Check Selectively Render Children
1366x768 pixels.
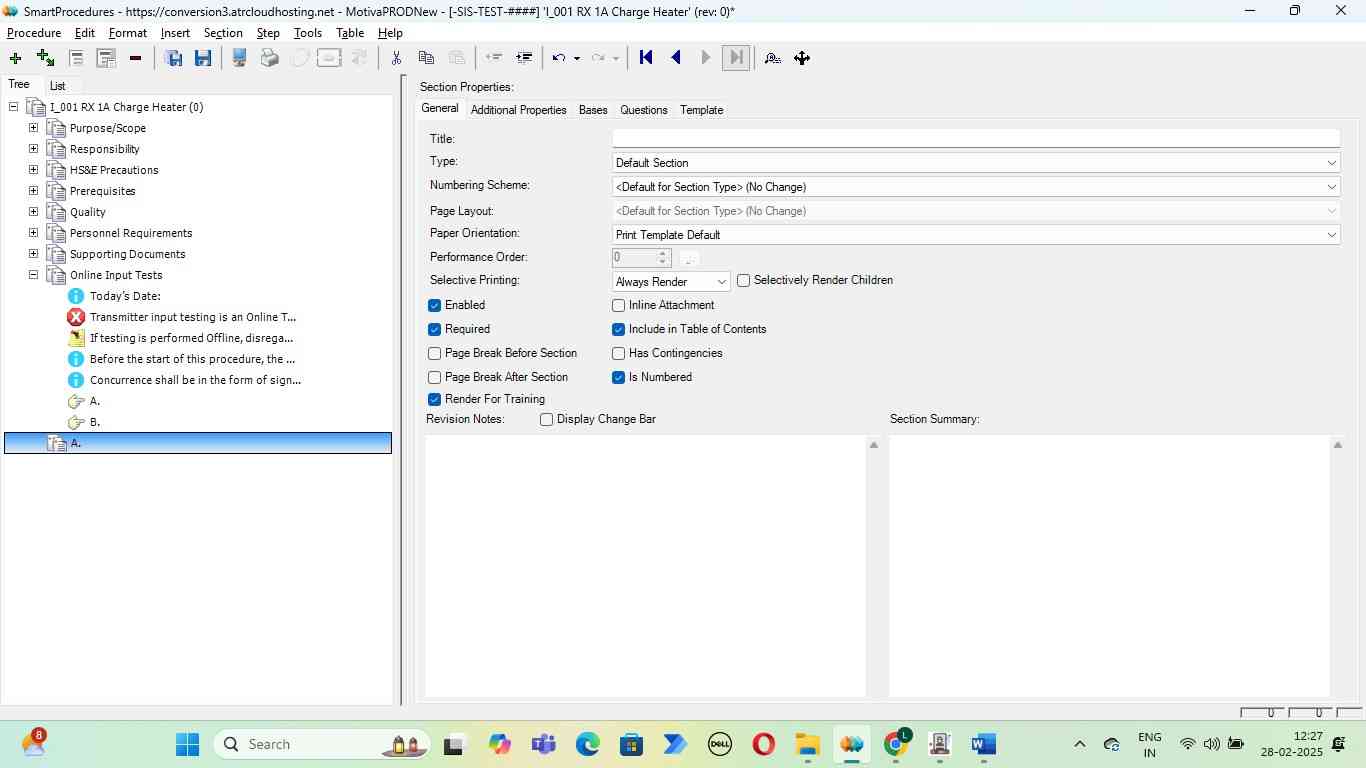click(x=743, y=281)
